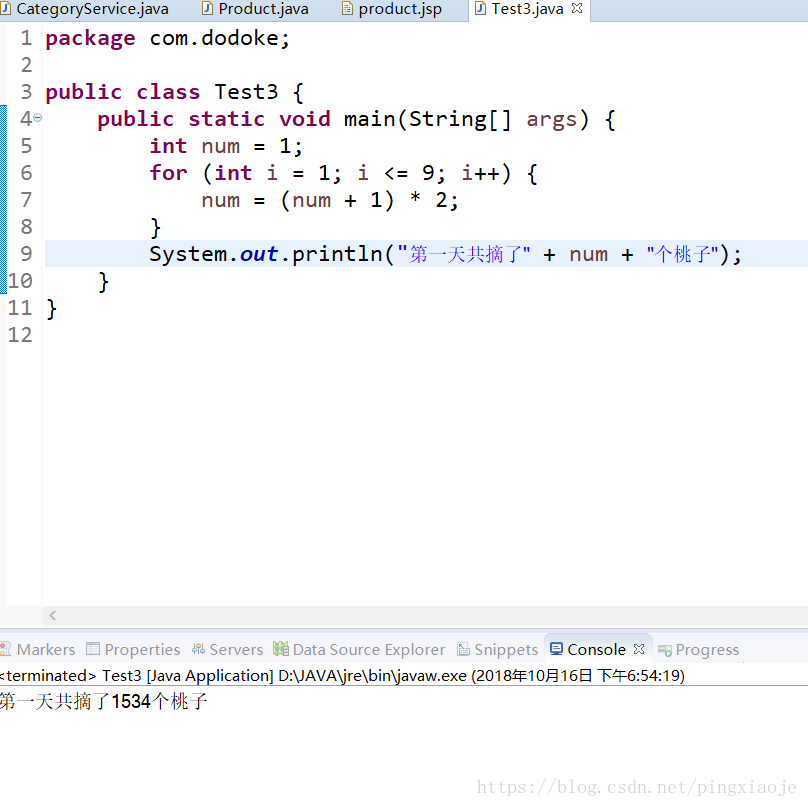Click the Properties view icon
808x807 pixels.
93,648
